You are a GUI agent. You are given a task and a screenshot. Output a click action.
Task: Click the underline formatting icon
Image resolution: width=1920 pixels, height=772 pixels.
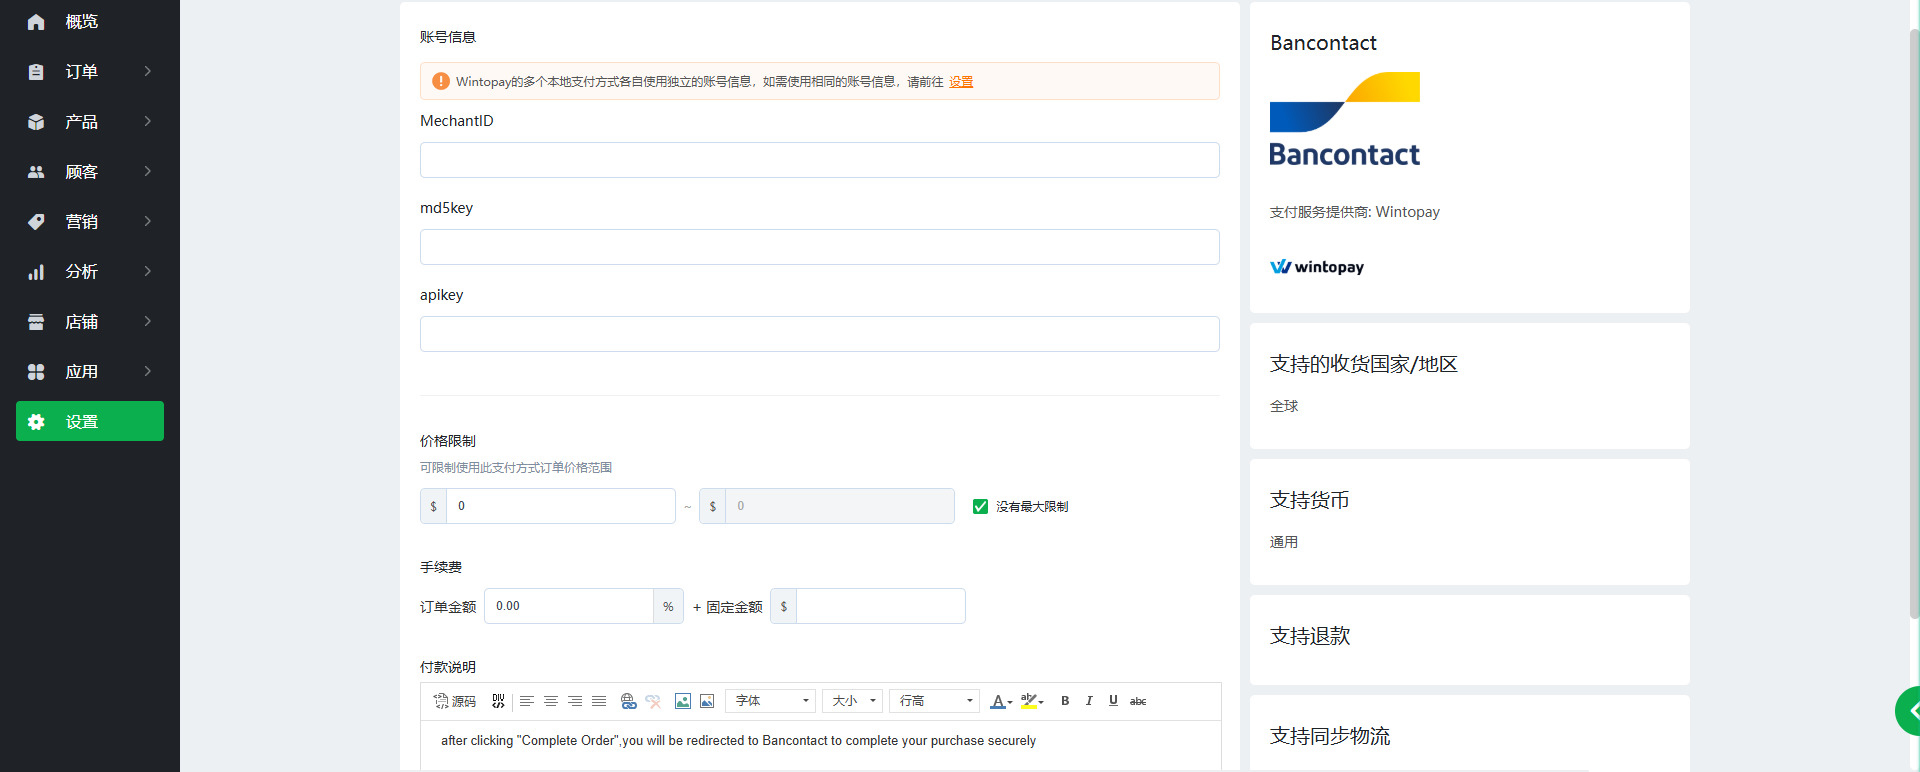pos(1113,701)
